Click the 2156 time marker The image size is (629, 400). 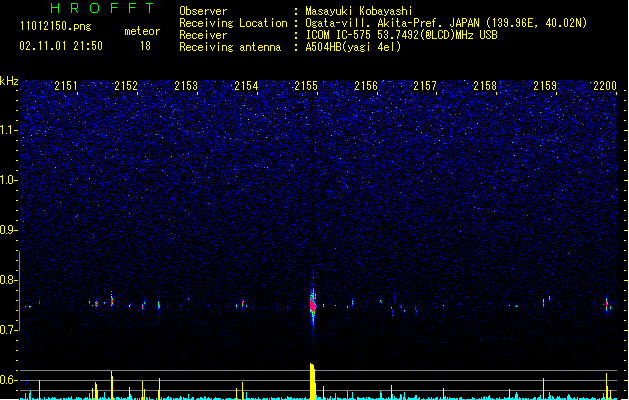pos(366,86)
